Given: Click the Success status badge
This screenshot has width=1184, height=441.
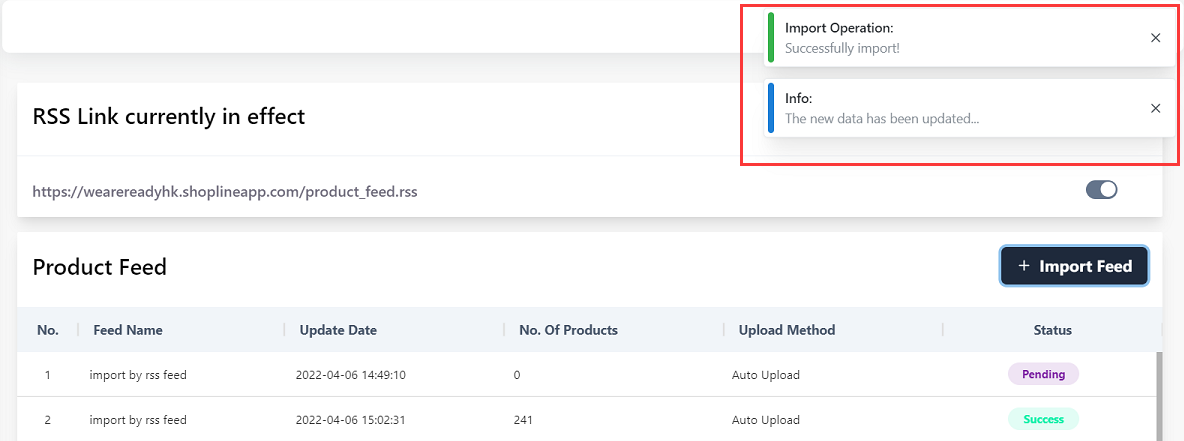Looking at the screenshot, I should (x=1043, y=420).
